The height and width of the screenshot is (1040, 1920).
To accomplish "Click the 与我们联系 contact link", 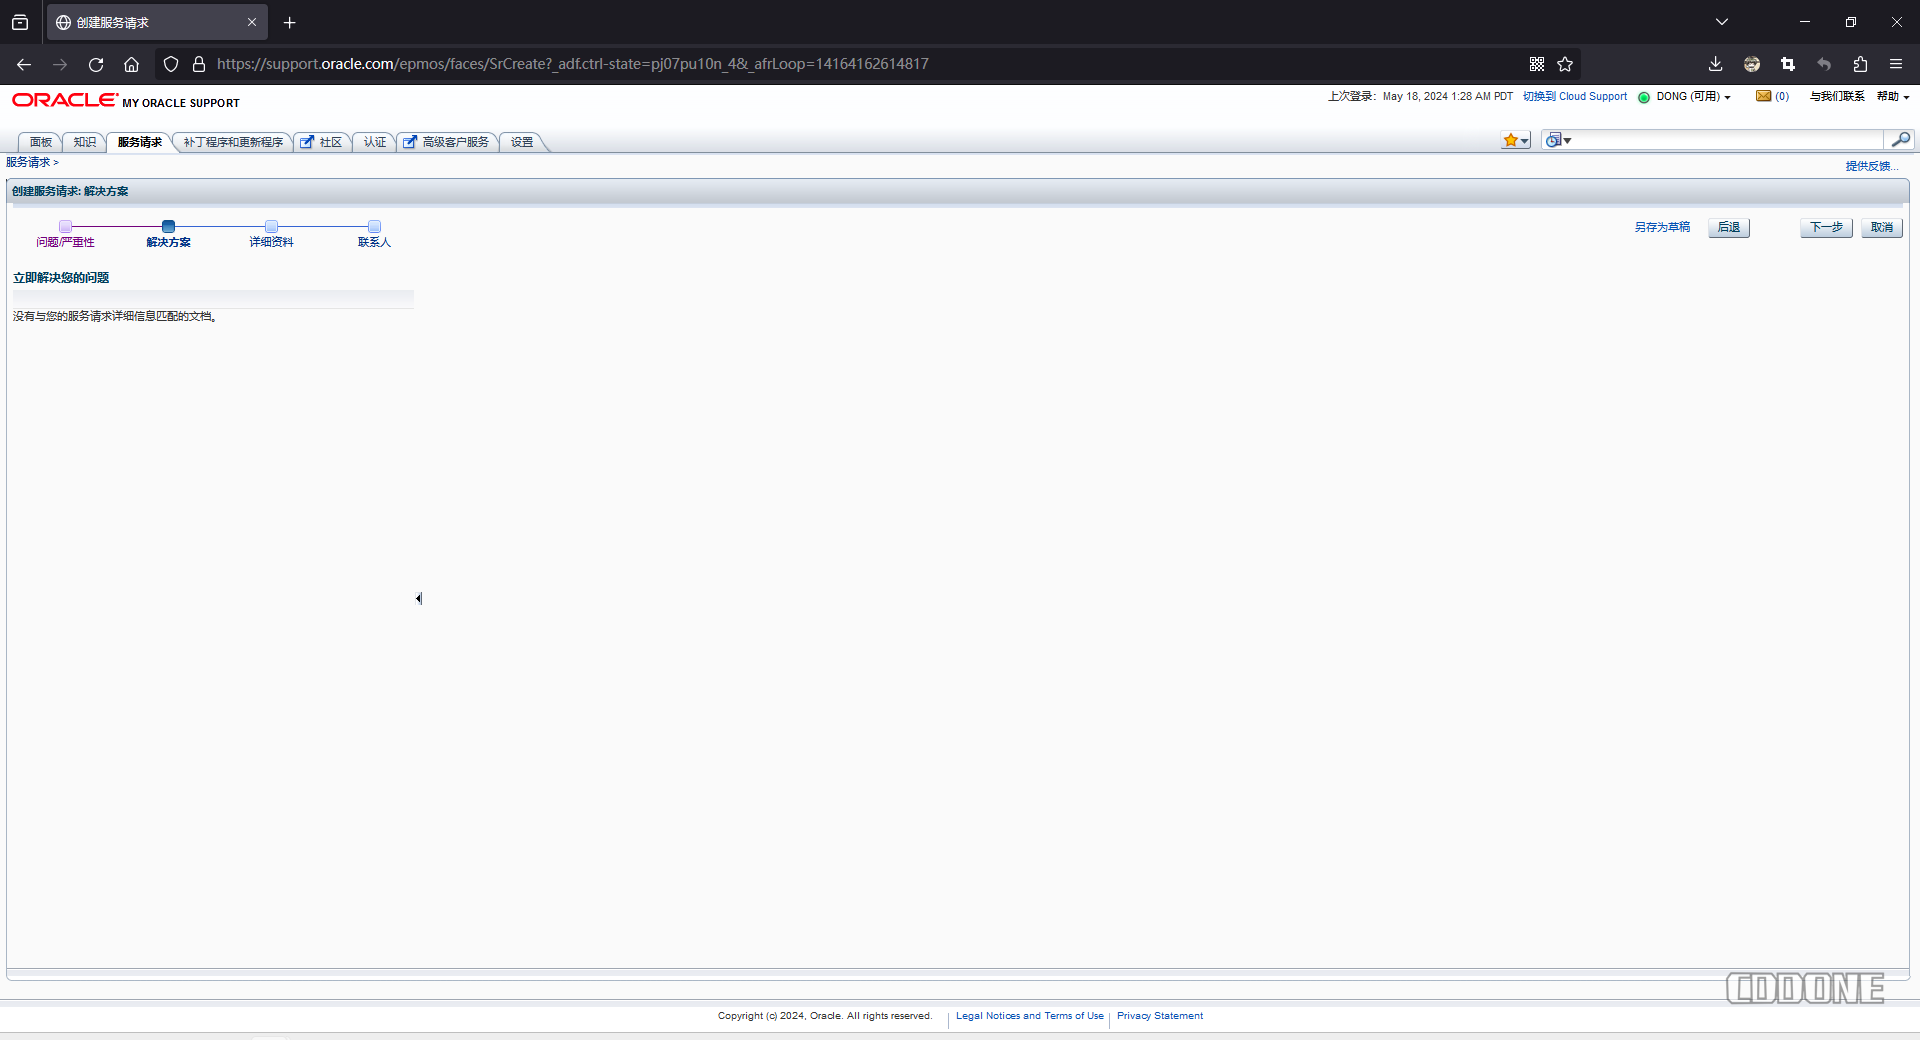I will (x=1837, y=97).
